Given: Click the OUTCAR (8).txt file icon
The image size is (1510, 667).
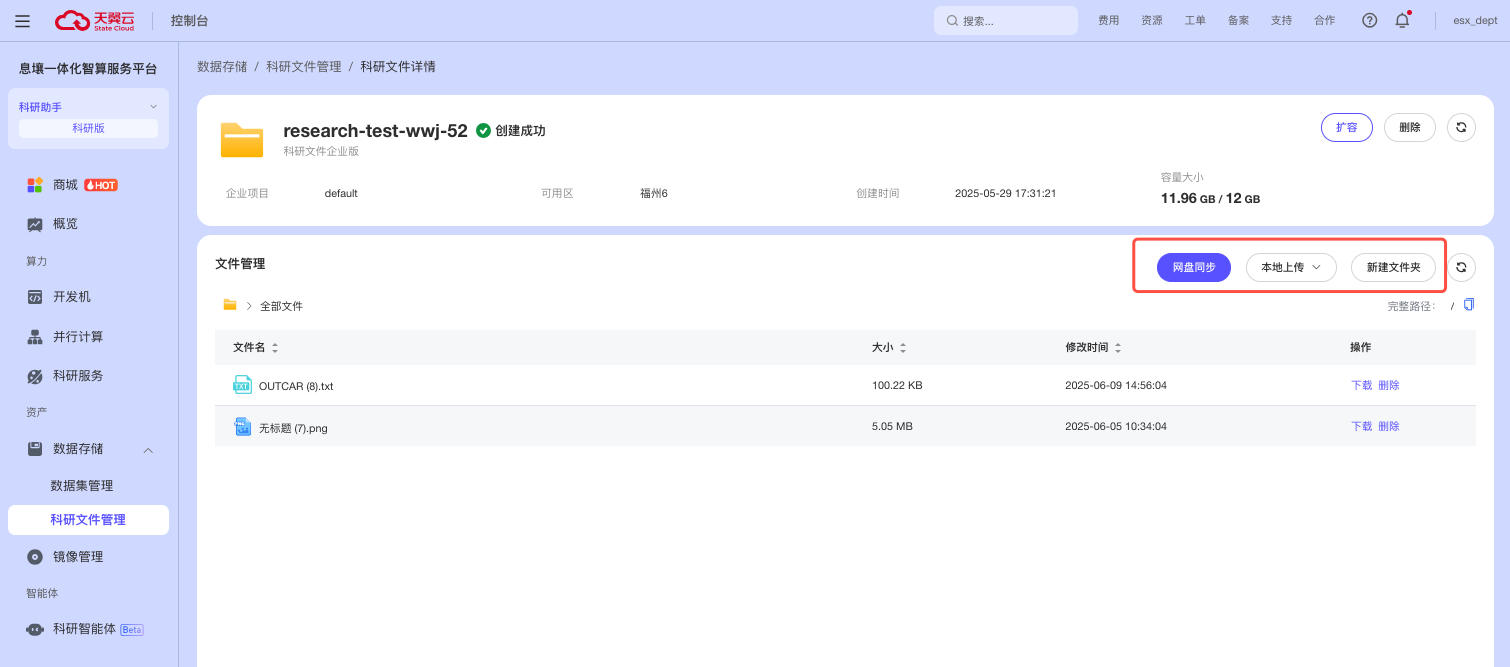Looking at the screenshot, I should [242, 385].
